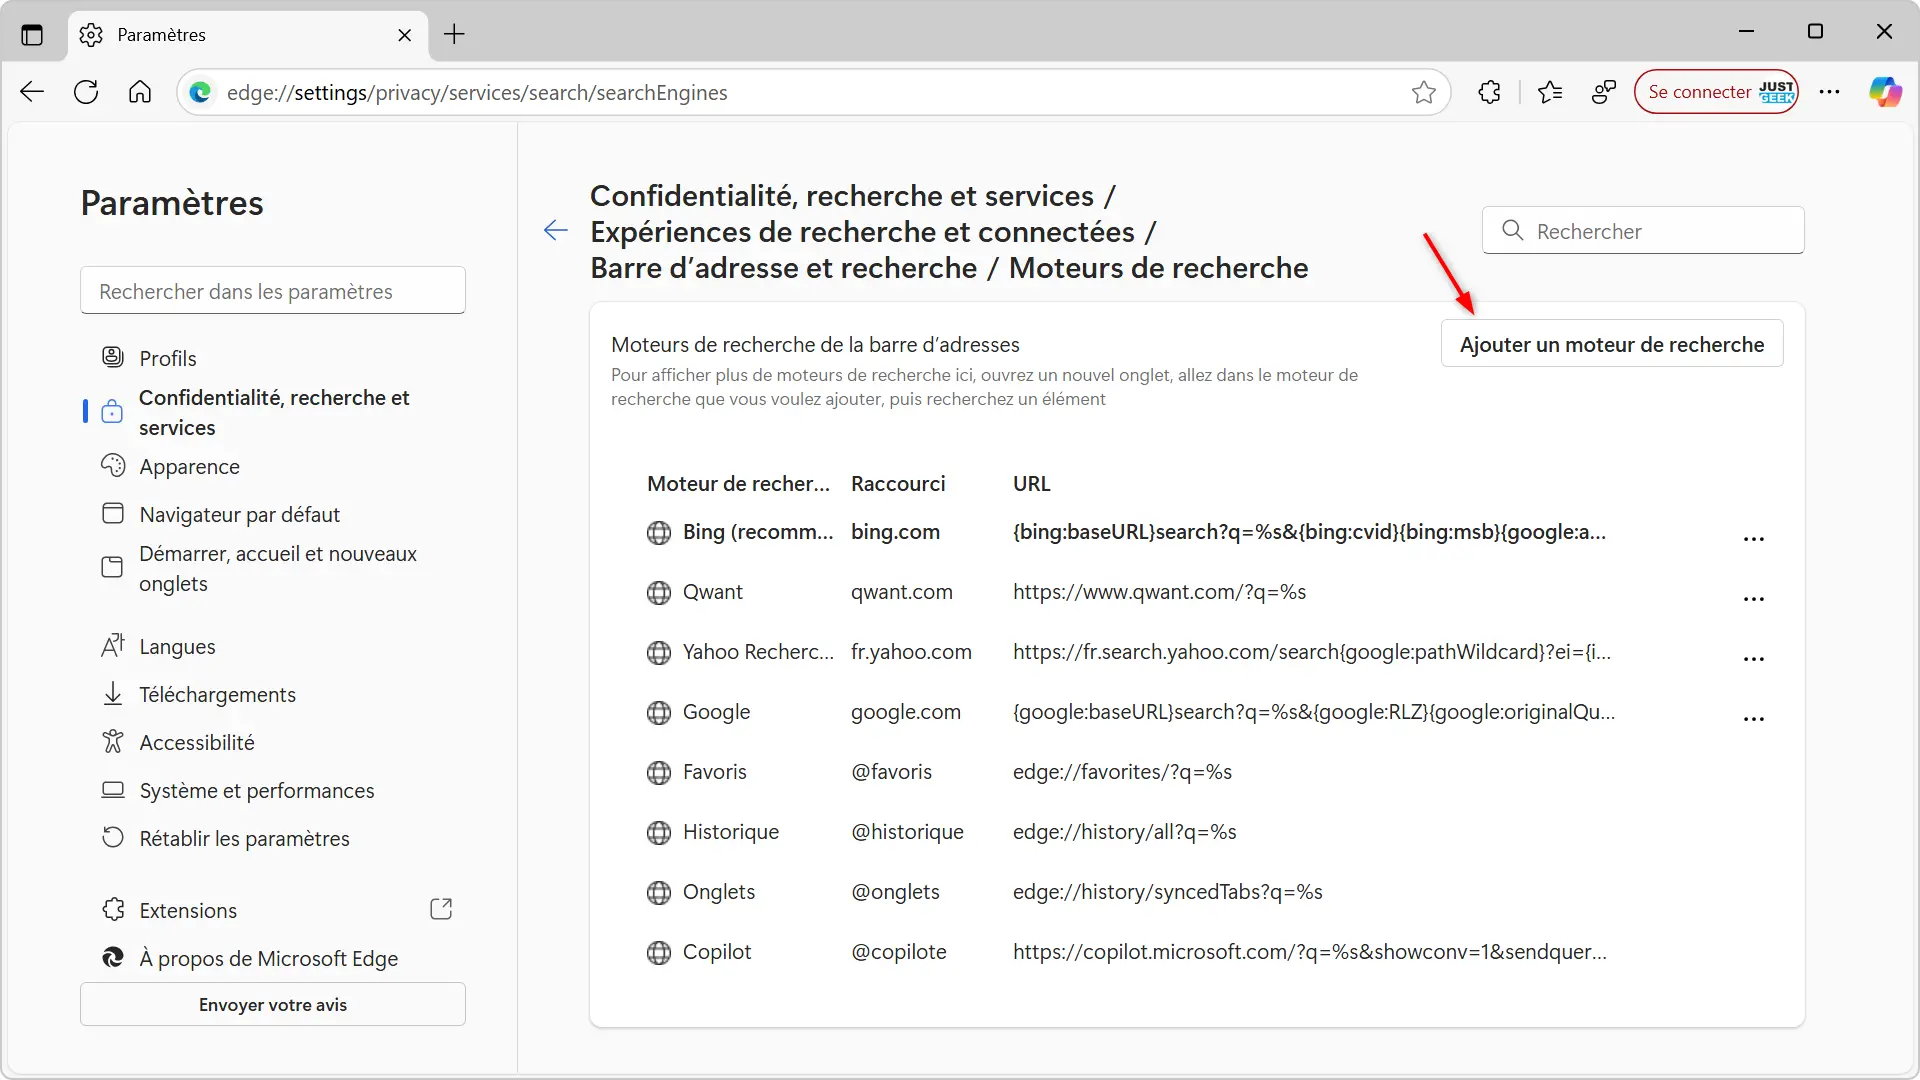Click edge://history/syncedTabs?q=%s URL

point(1167,892)
